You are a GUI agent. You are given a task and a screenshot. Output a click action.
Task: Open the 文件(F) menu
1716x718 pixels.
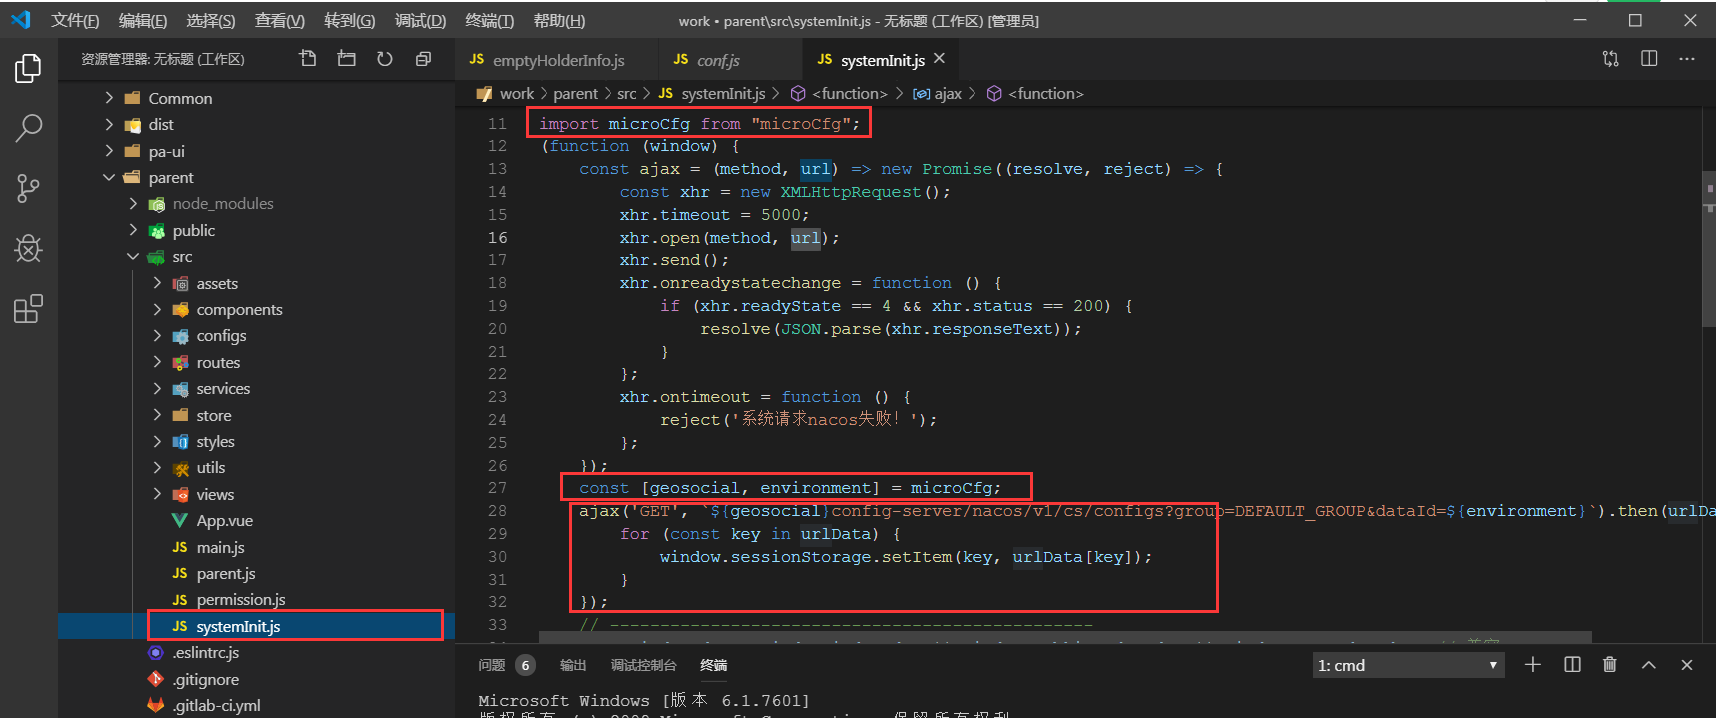click(75, 20)
